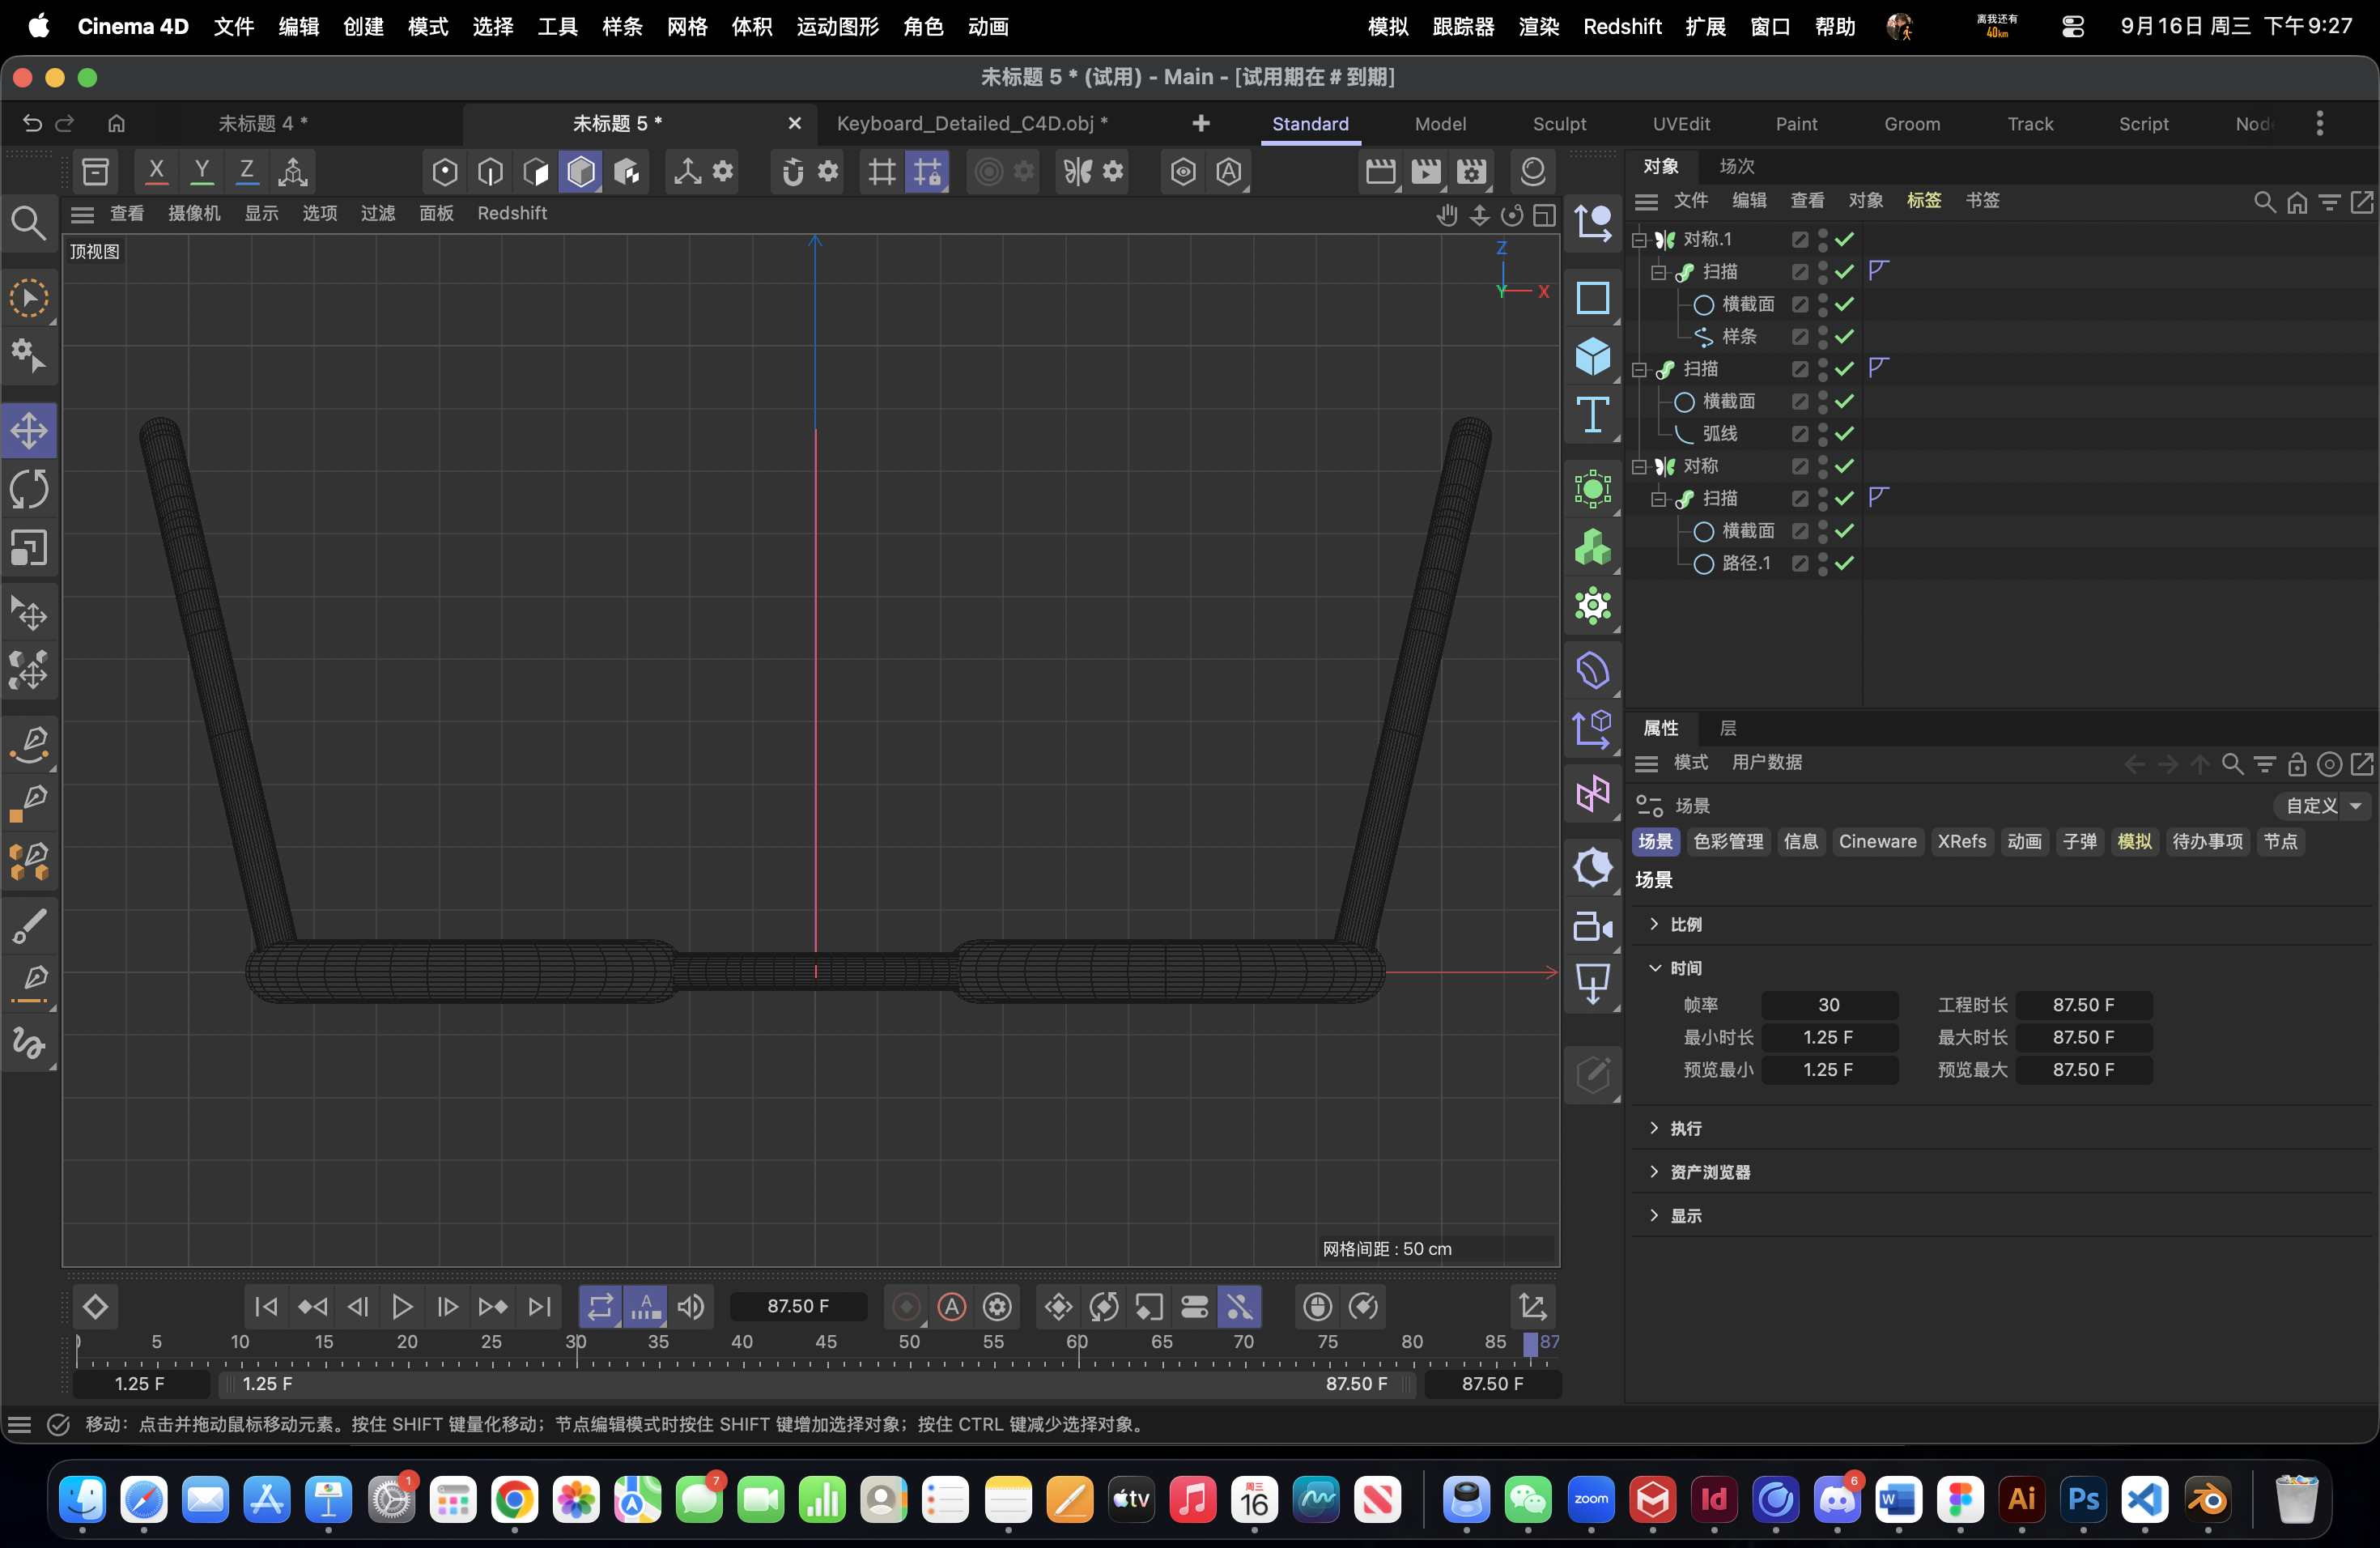The image size is (2380, 1548).
Task: Lock the Z axis
Action: 247,172
